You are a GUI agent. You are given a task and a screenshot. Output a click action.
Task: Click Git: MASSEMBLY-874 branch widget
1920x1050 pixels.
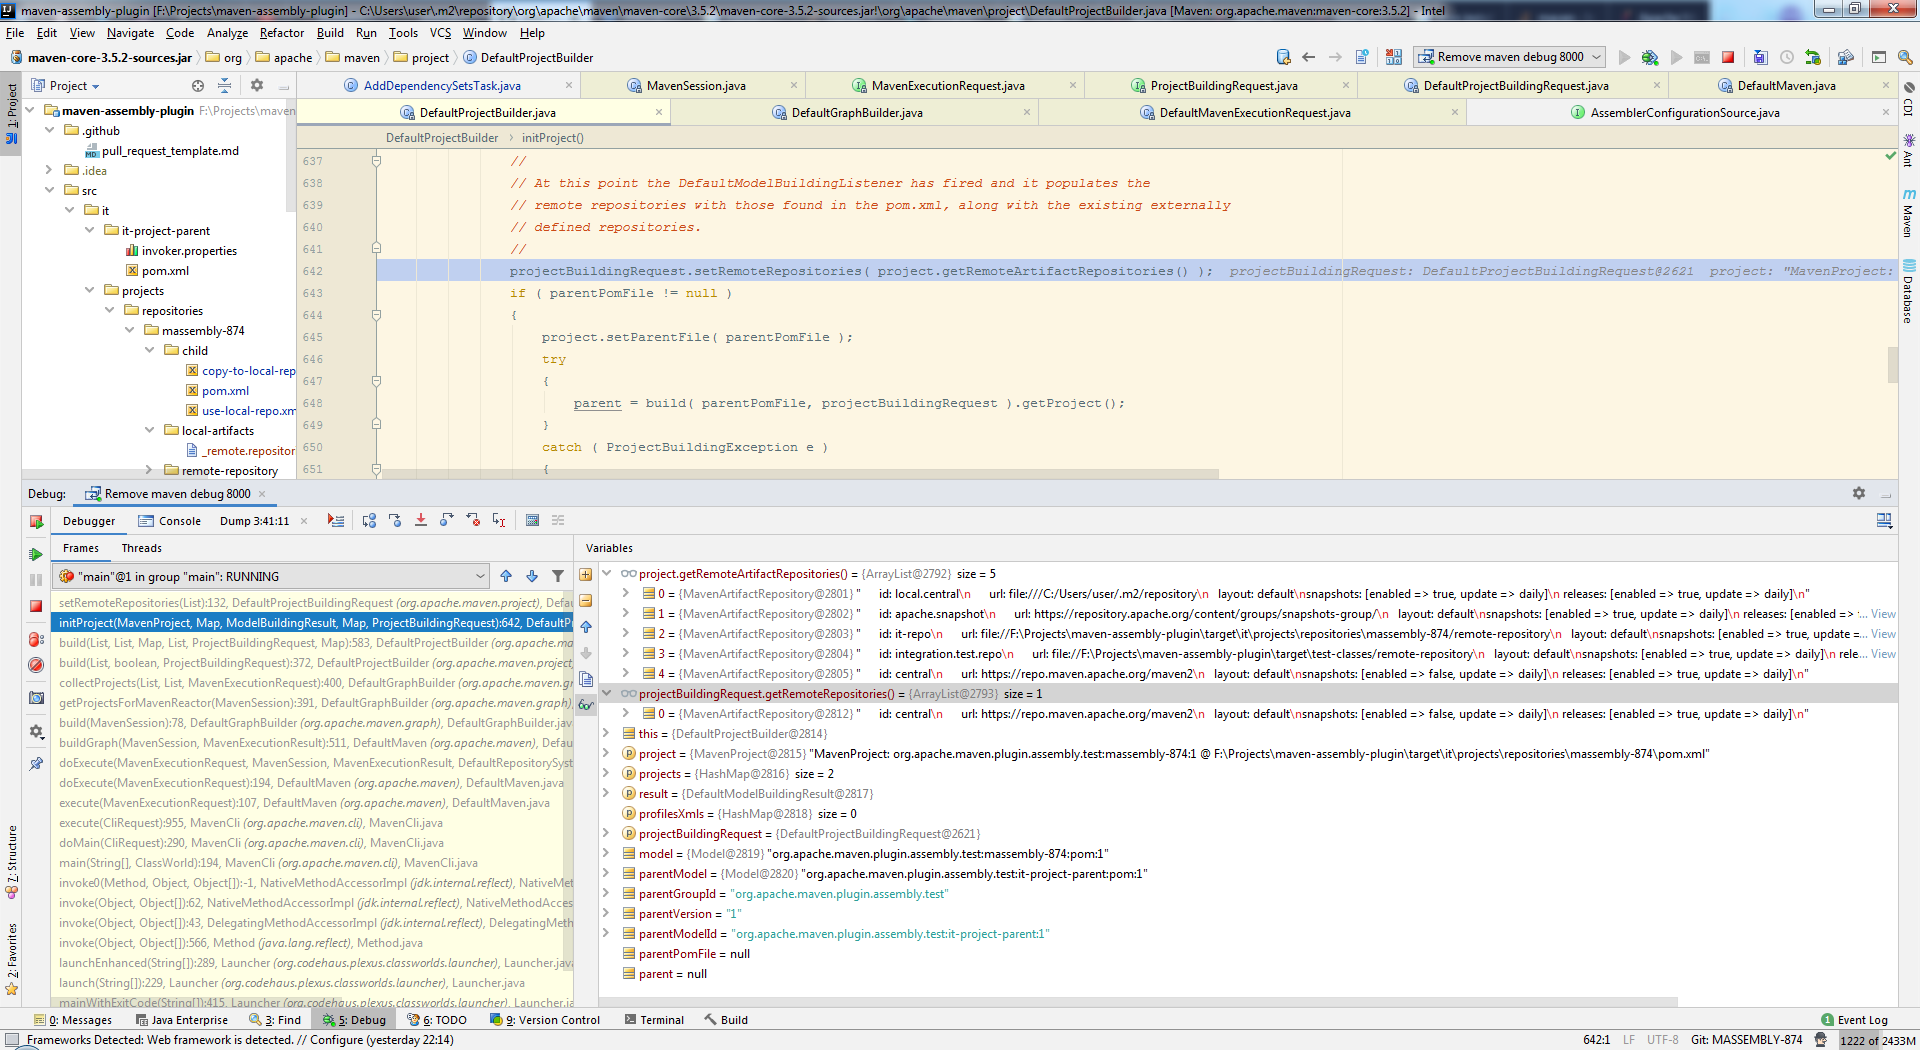tap(1746, 1040)
